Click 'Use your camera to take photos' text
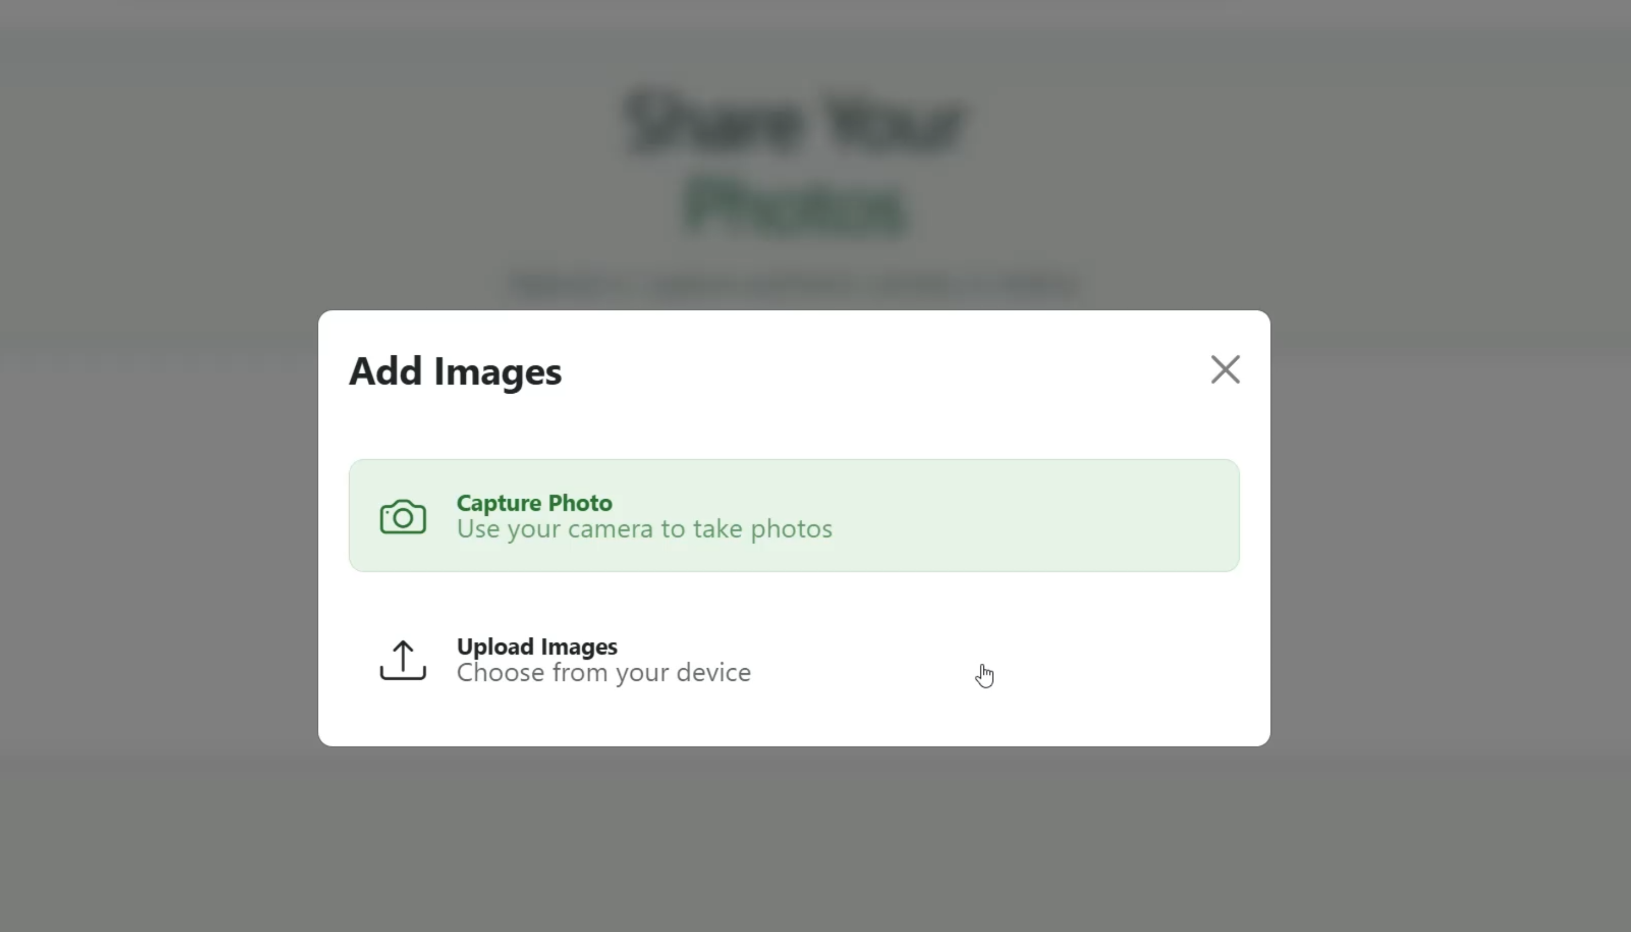The image size is (1631, 932). tap(643, 529)
